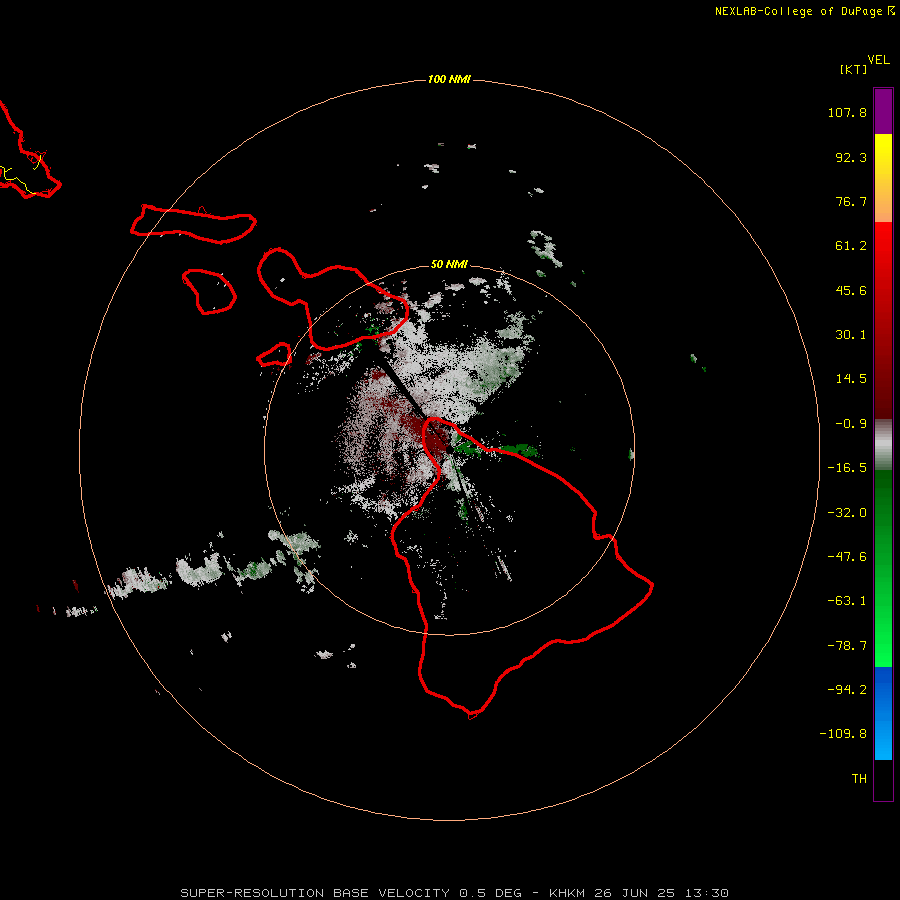Click the purple segment of the velocity color bar
This screenshot has height=900, width=900.
[x=883, y=111]
